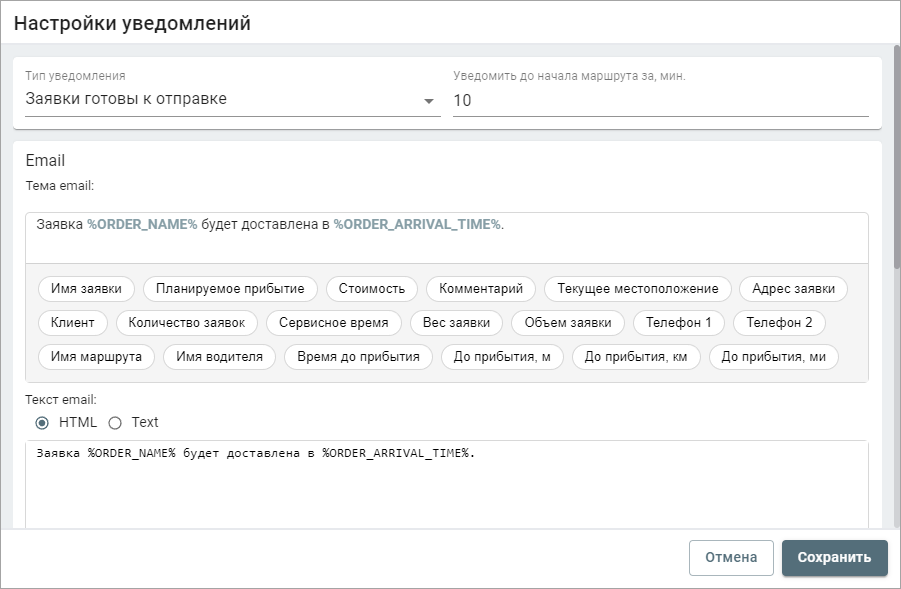
Task: Insert the Количество заявок tag
Action: 187,322
